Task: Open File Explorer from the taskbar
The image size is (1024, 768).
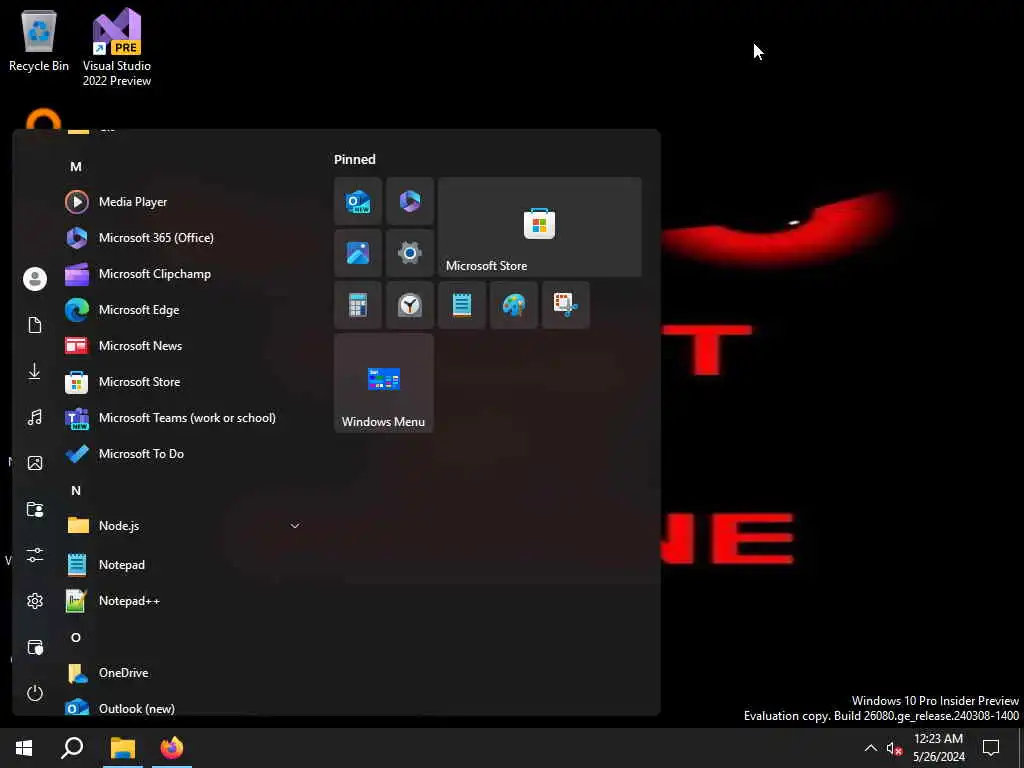Action: coord(123,748)
